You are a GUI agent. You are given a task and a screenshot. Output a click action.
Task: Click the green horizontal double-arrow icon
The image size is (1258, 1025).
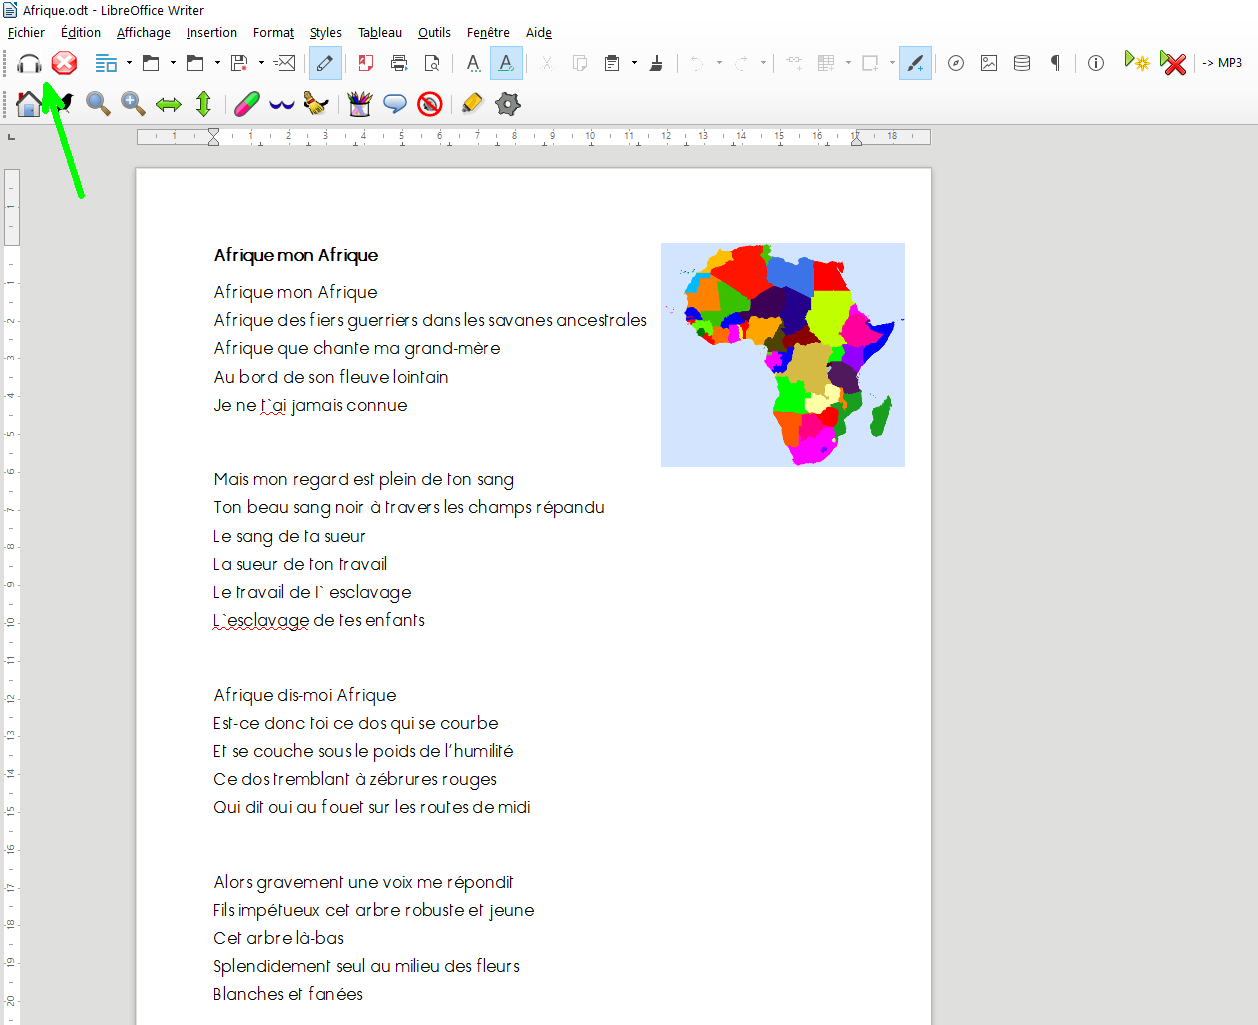click(169, 104)
